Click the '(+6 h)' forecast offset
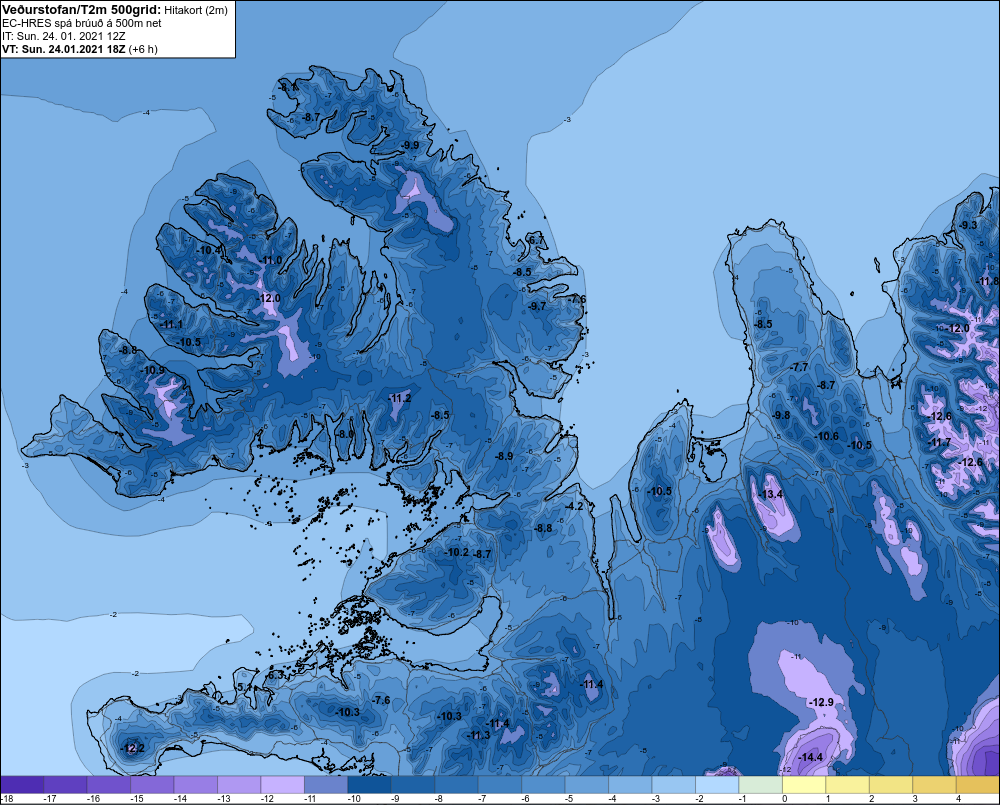The width and height of the screenshot is (1000, 805). click(143, 49)
